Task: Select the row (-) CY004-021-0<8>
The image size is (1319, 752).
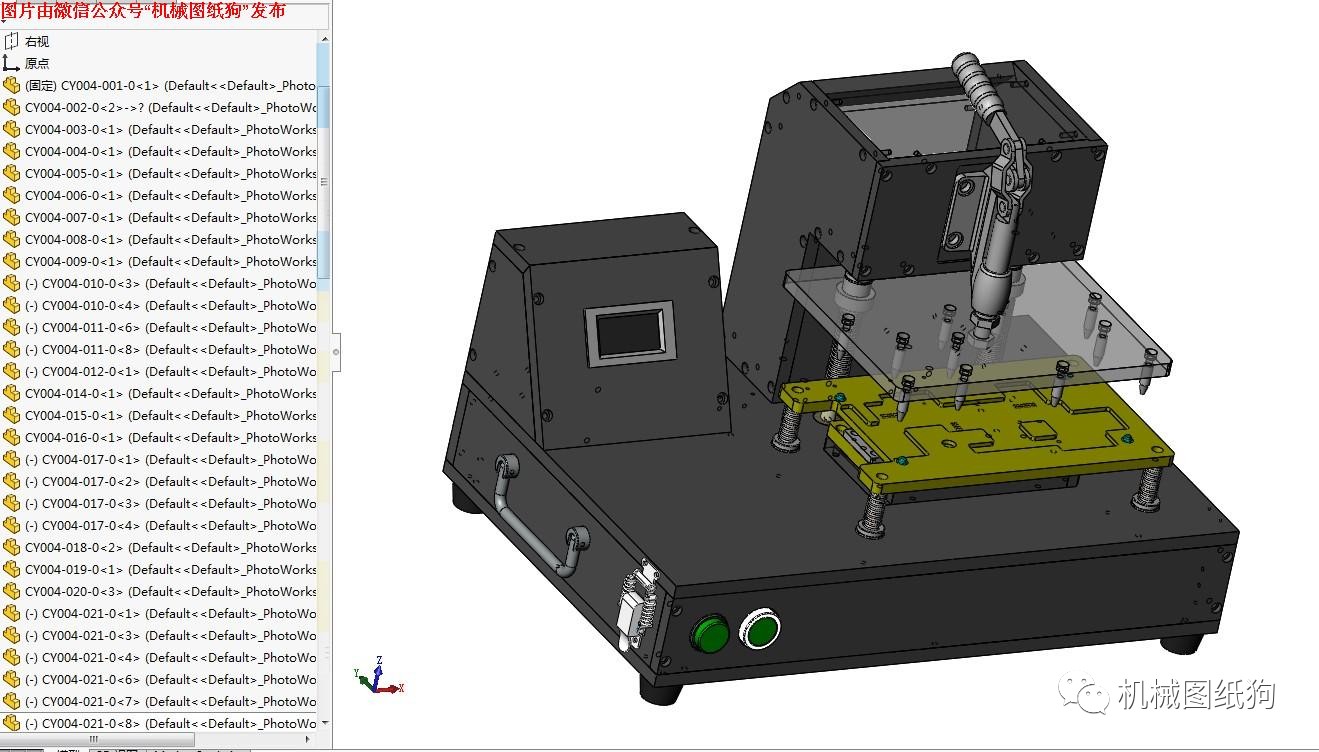Action: pyautogui.click(x=159, y=723)
